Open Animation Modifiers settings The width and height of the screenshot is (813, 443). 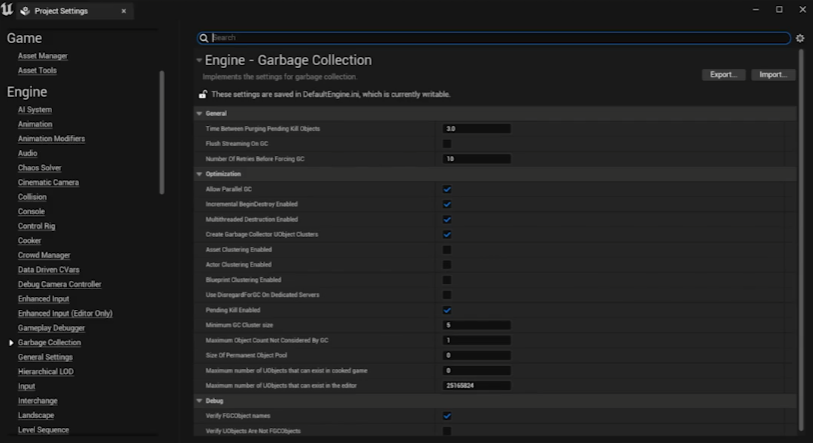[51, 139]
